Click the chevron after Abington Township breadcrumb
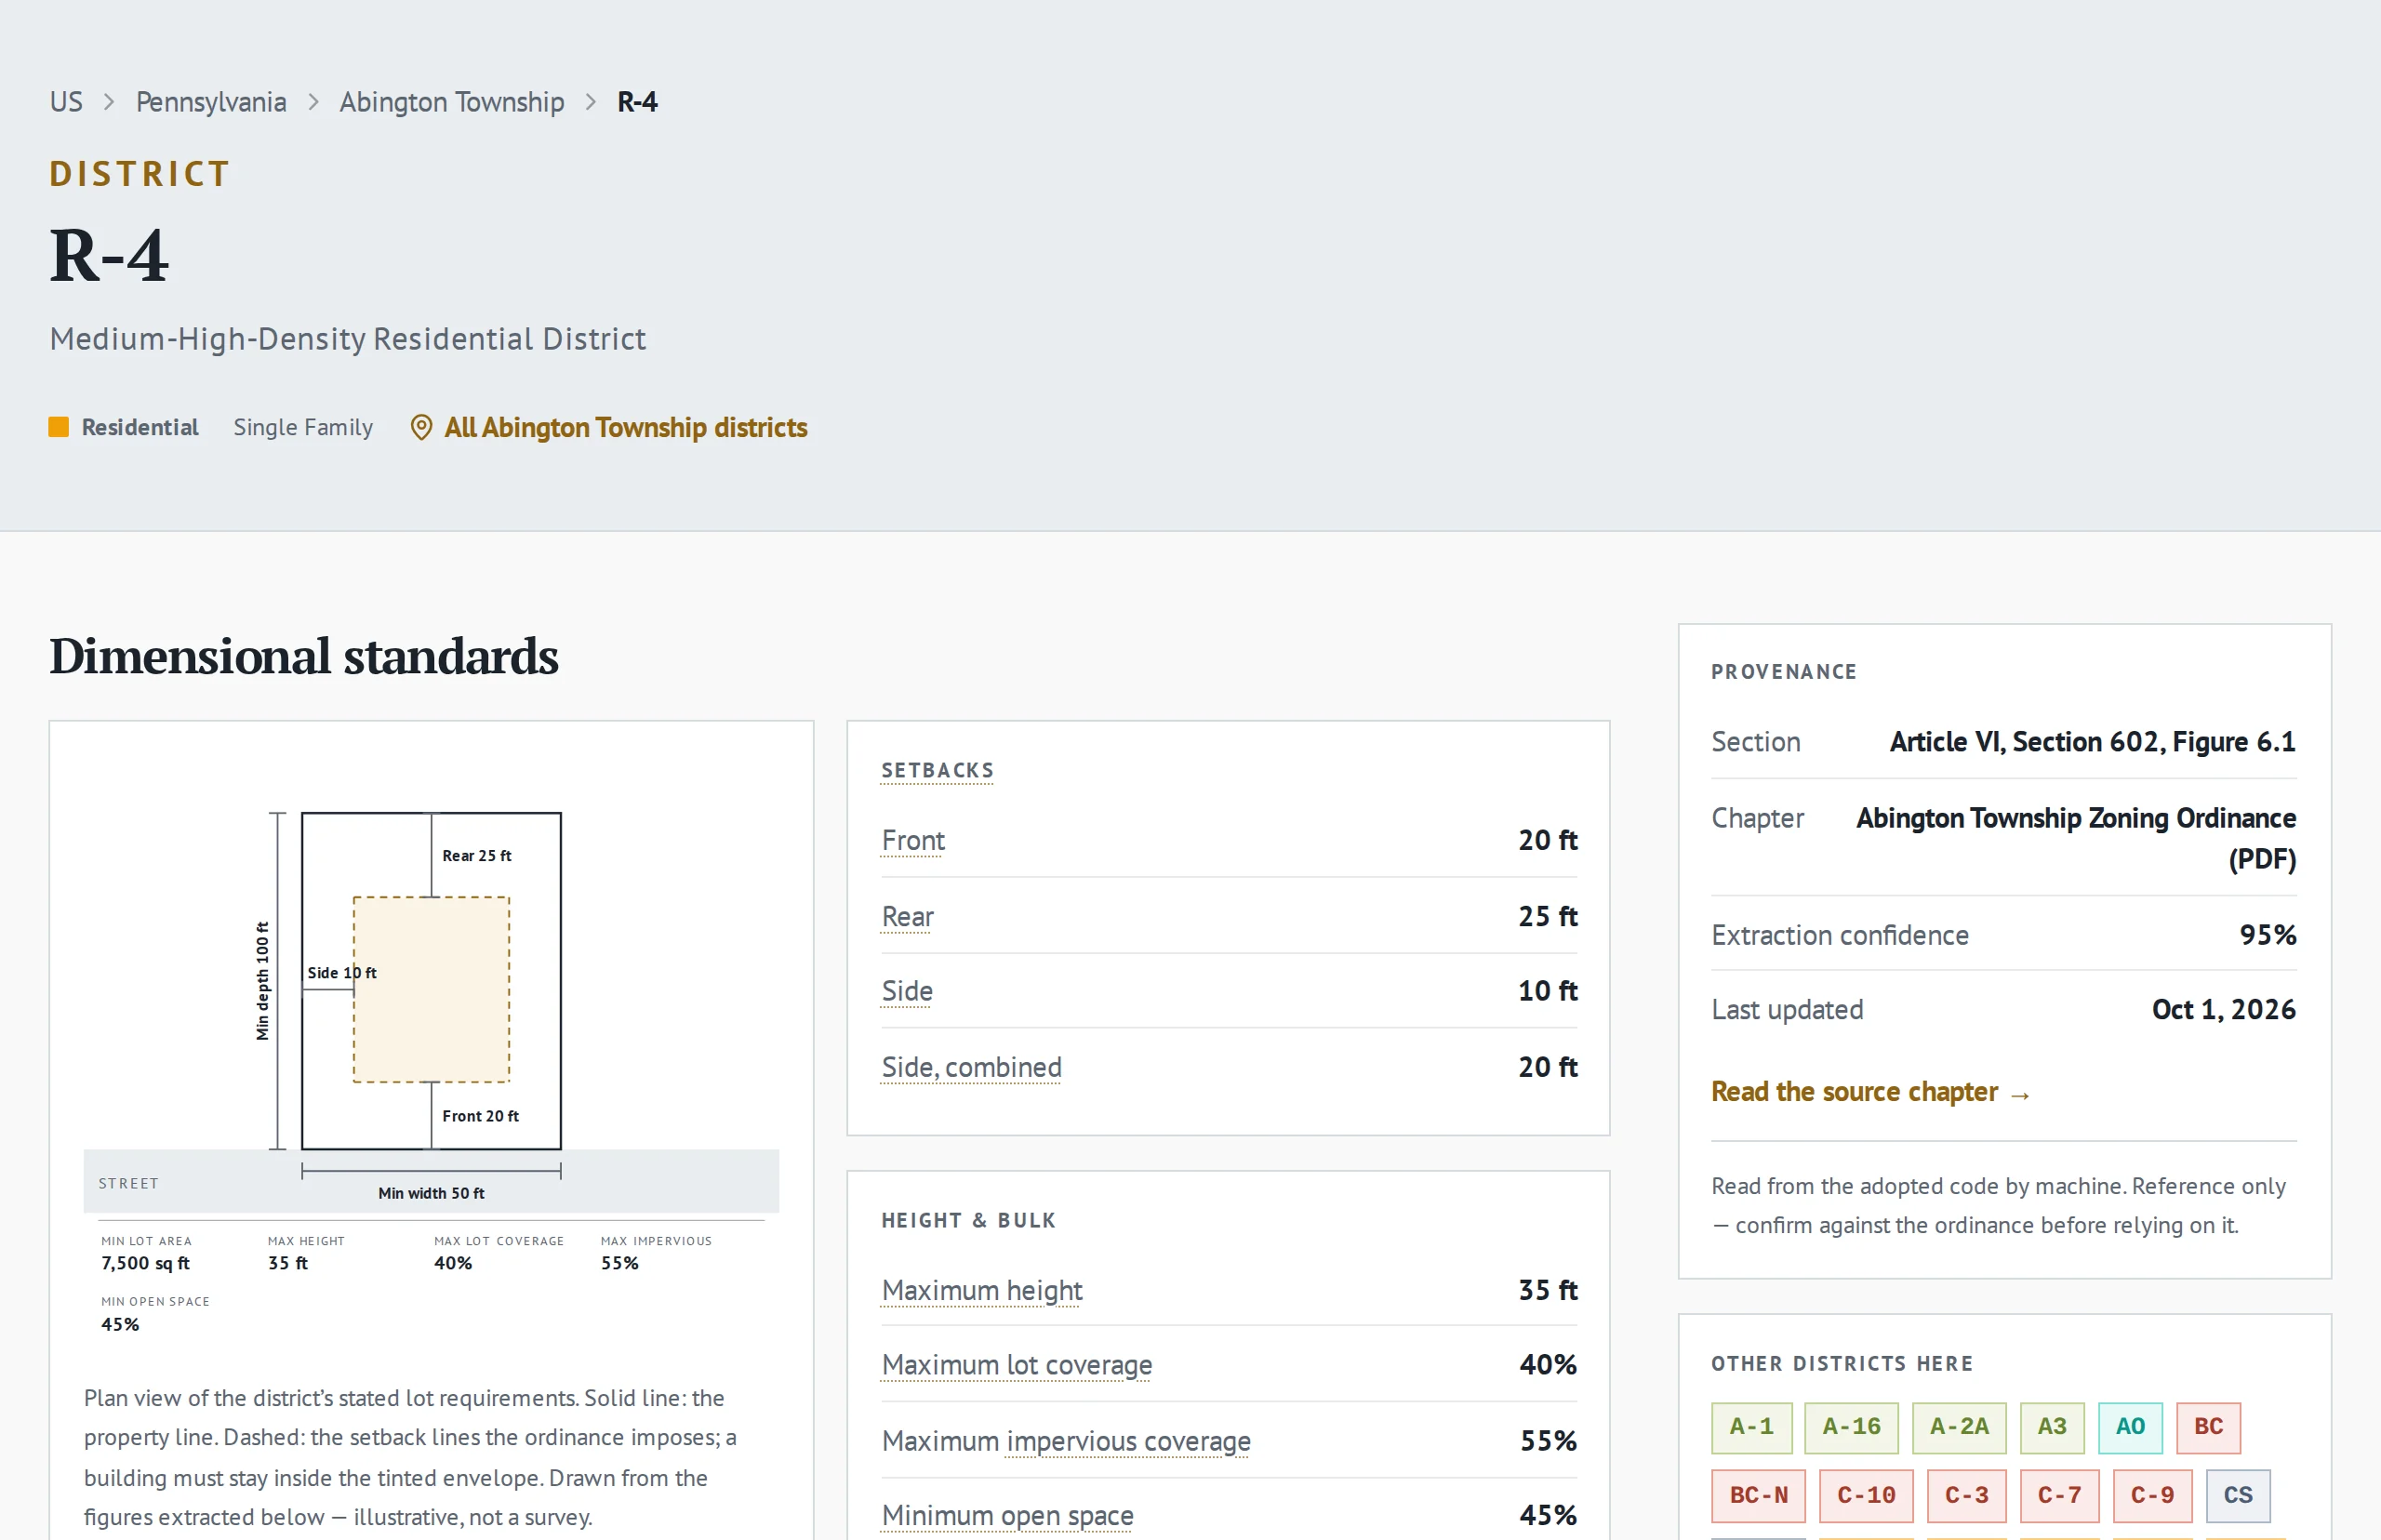The height and width of the screenshot is (1540, 2381). pyautogui.click(x=591, y=102)
